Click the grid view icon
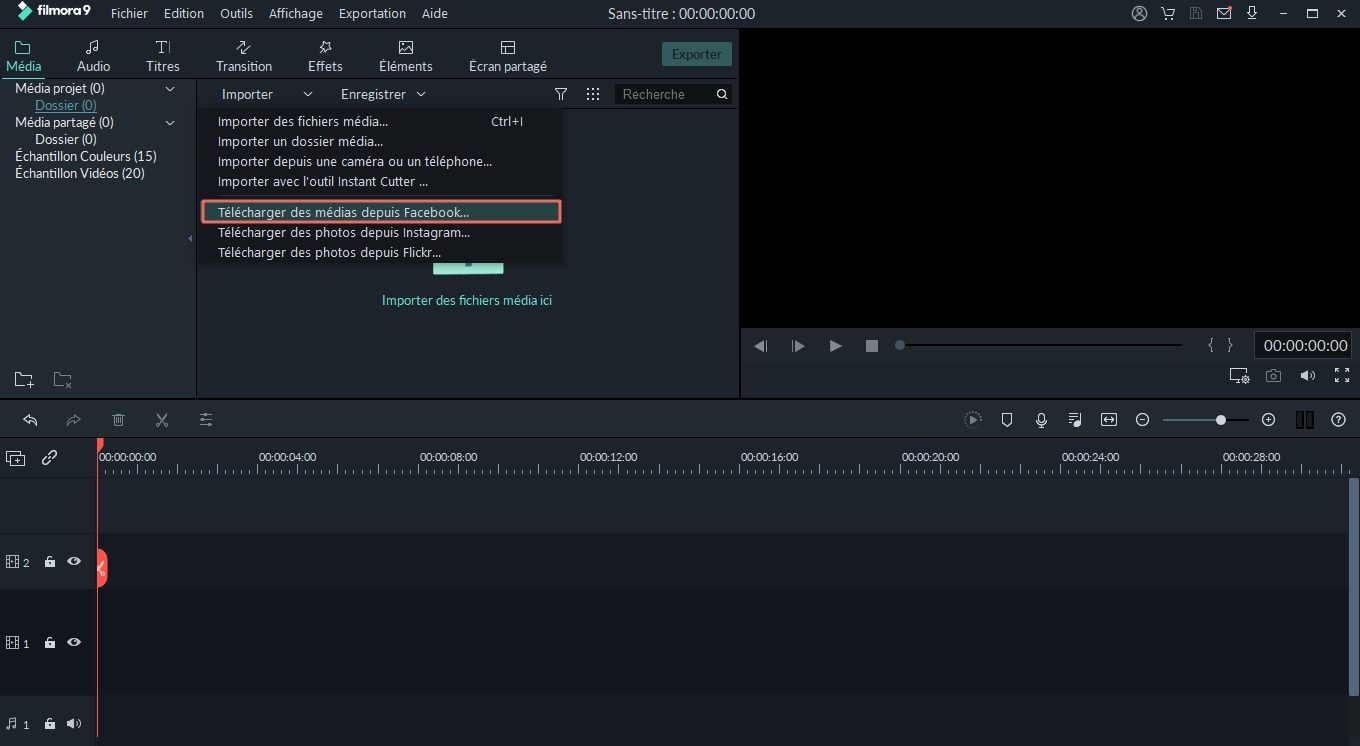Screen dimensions: 1360x746 [x=593, y=94]
